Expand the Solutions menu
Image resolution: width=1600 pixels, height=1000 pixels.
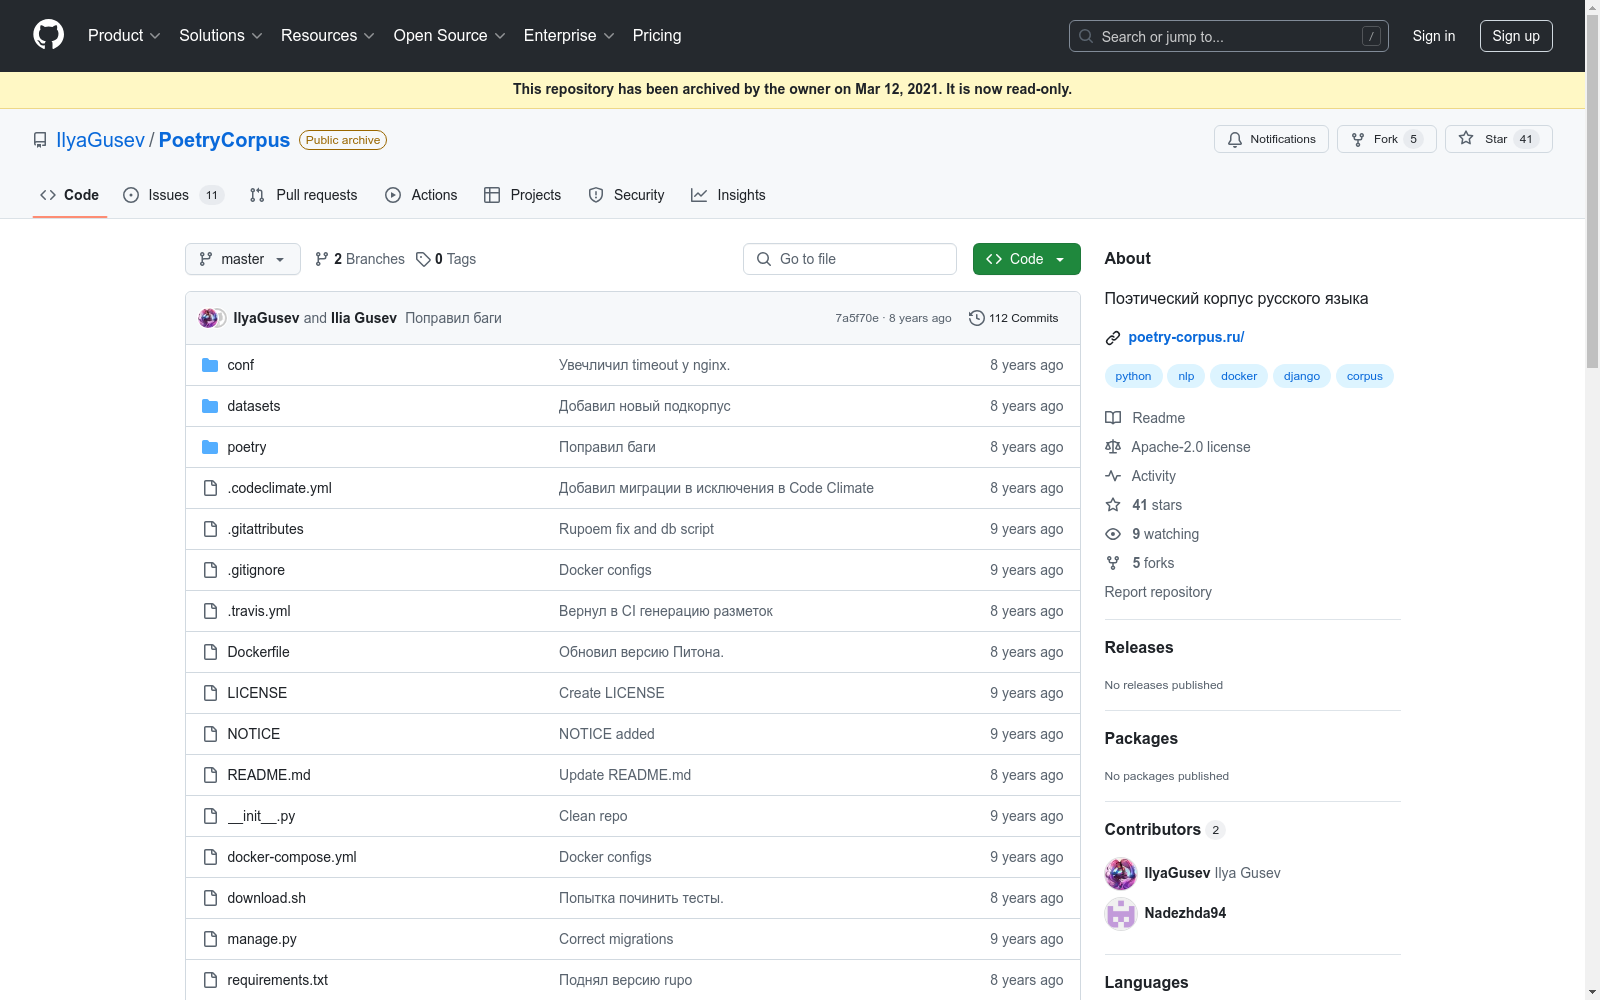[x=221, y=36]
